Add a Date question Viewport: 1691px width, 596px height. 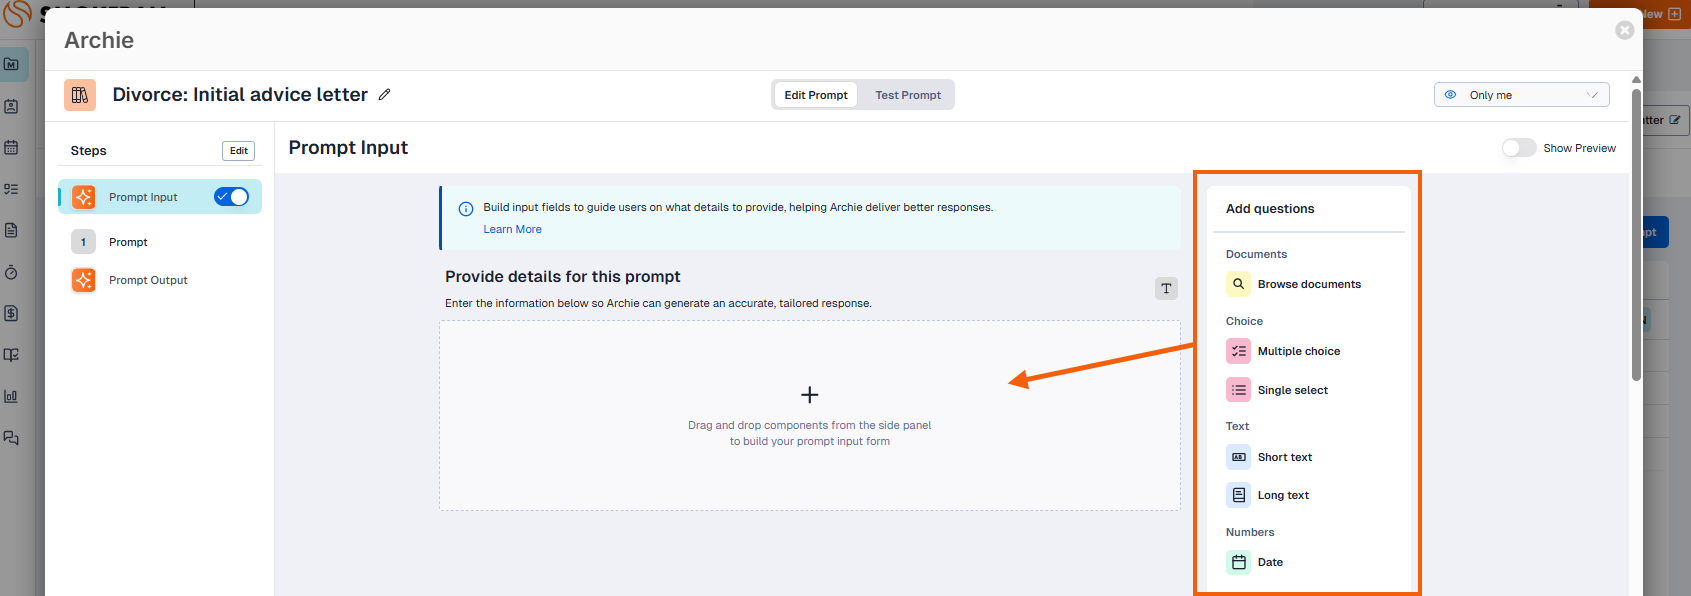coord(1269,562)
